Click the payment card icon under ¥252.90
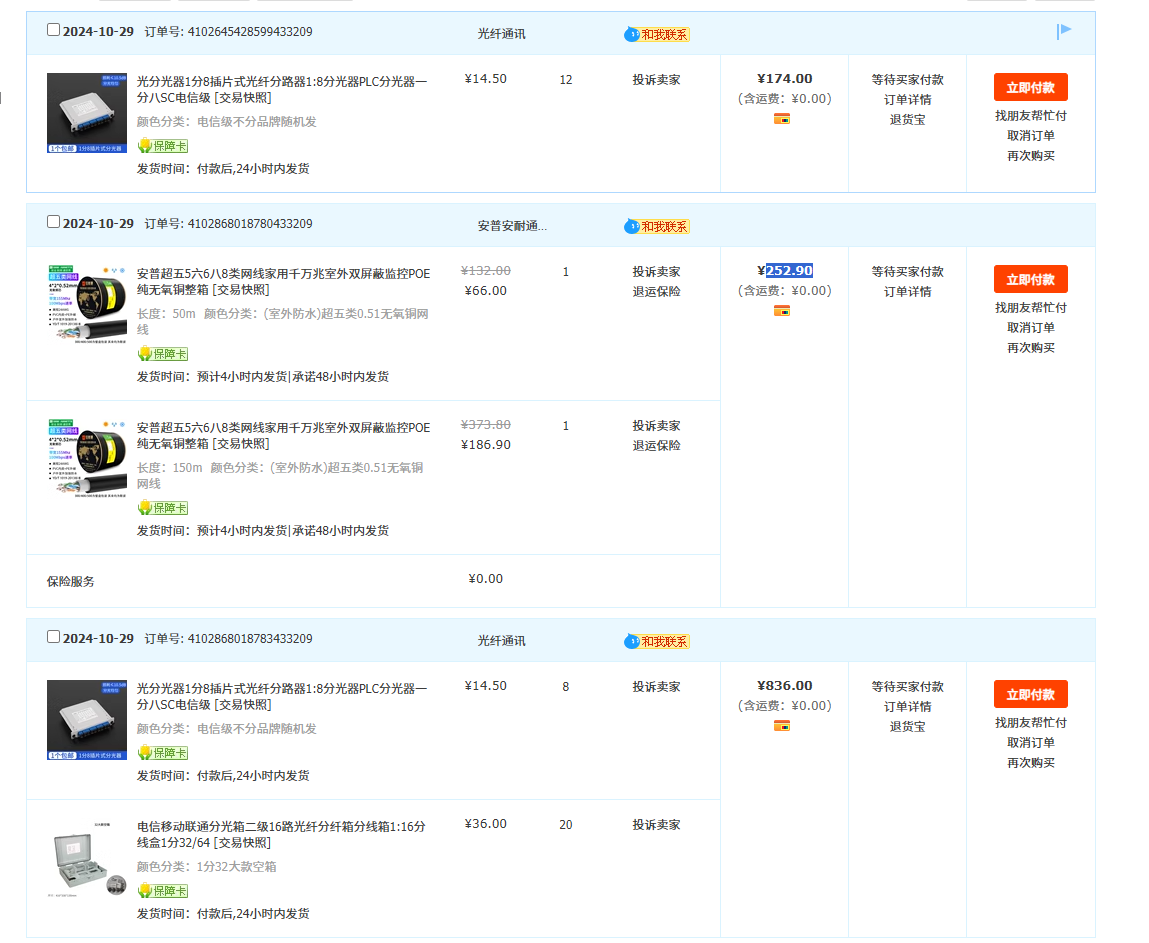Image resolution: width=1149 pixels, height=943 pixels. 782,311
